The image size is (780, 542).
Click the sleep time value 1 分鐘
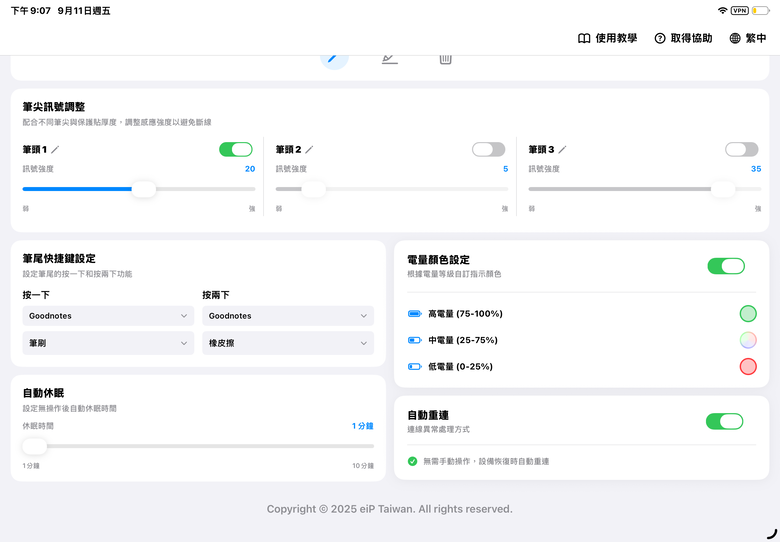(x=363, y=426)
